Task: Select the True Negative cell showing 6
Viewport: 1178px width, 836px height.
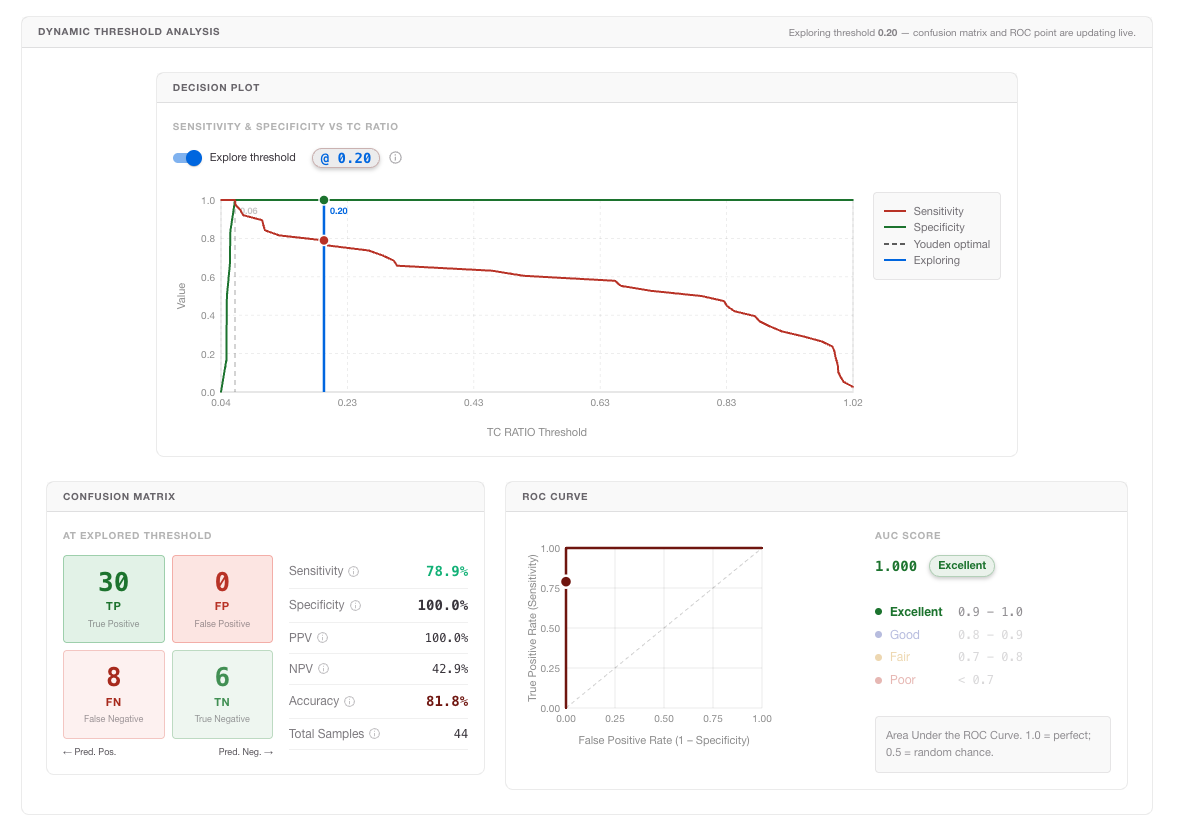Action: (x=222, y=694)
